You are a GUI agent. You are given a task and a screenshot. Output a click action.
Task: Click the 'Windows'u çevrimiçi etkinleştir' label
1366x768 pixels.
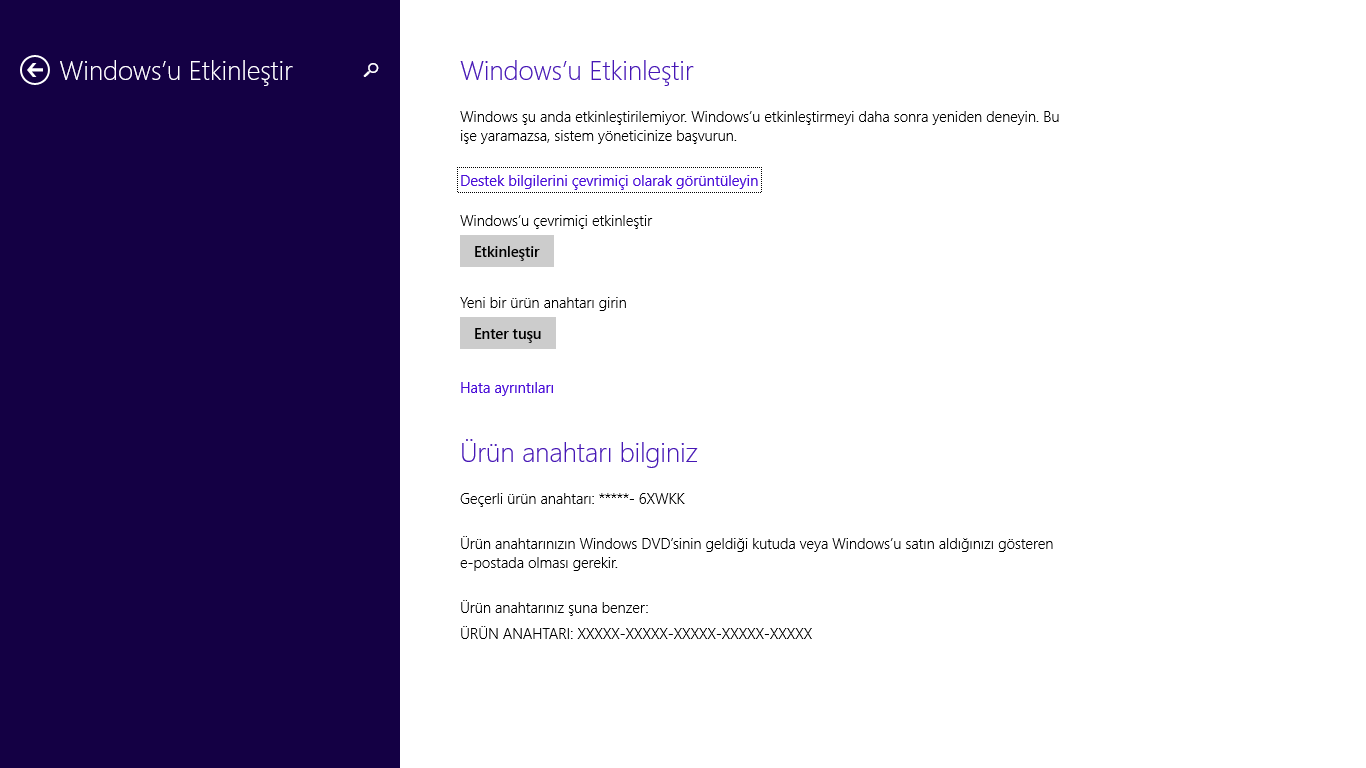556,221
